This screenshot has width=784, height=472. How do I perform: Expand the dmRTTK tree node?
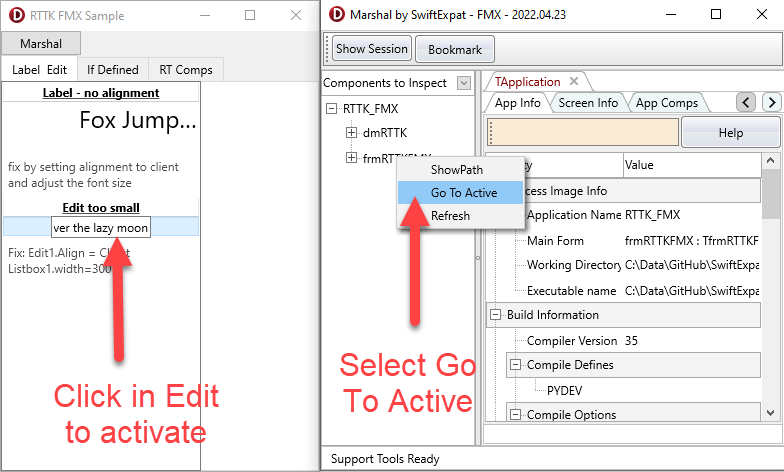click(x=352, y=132)
